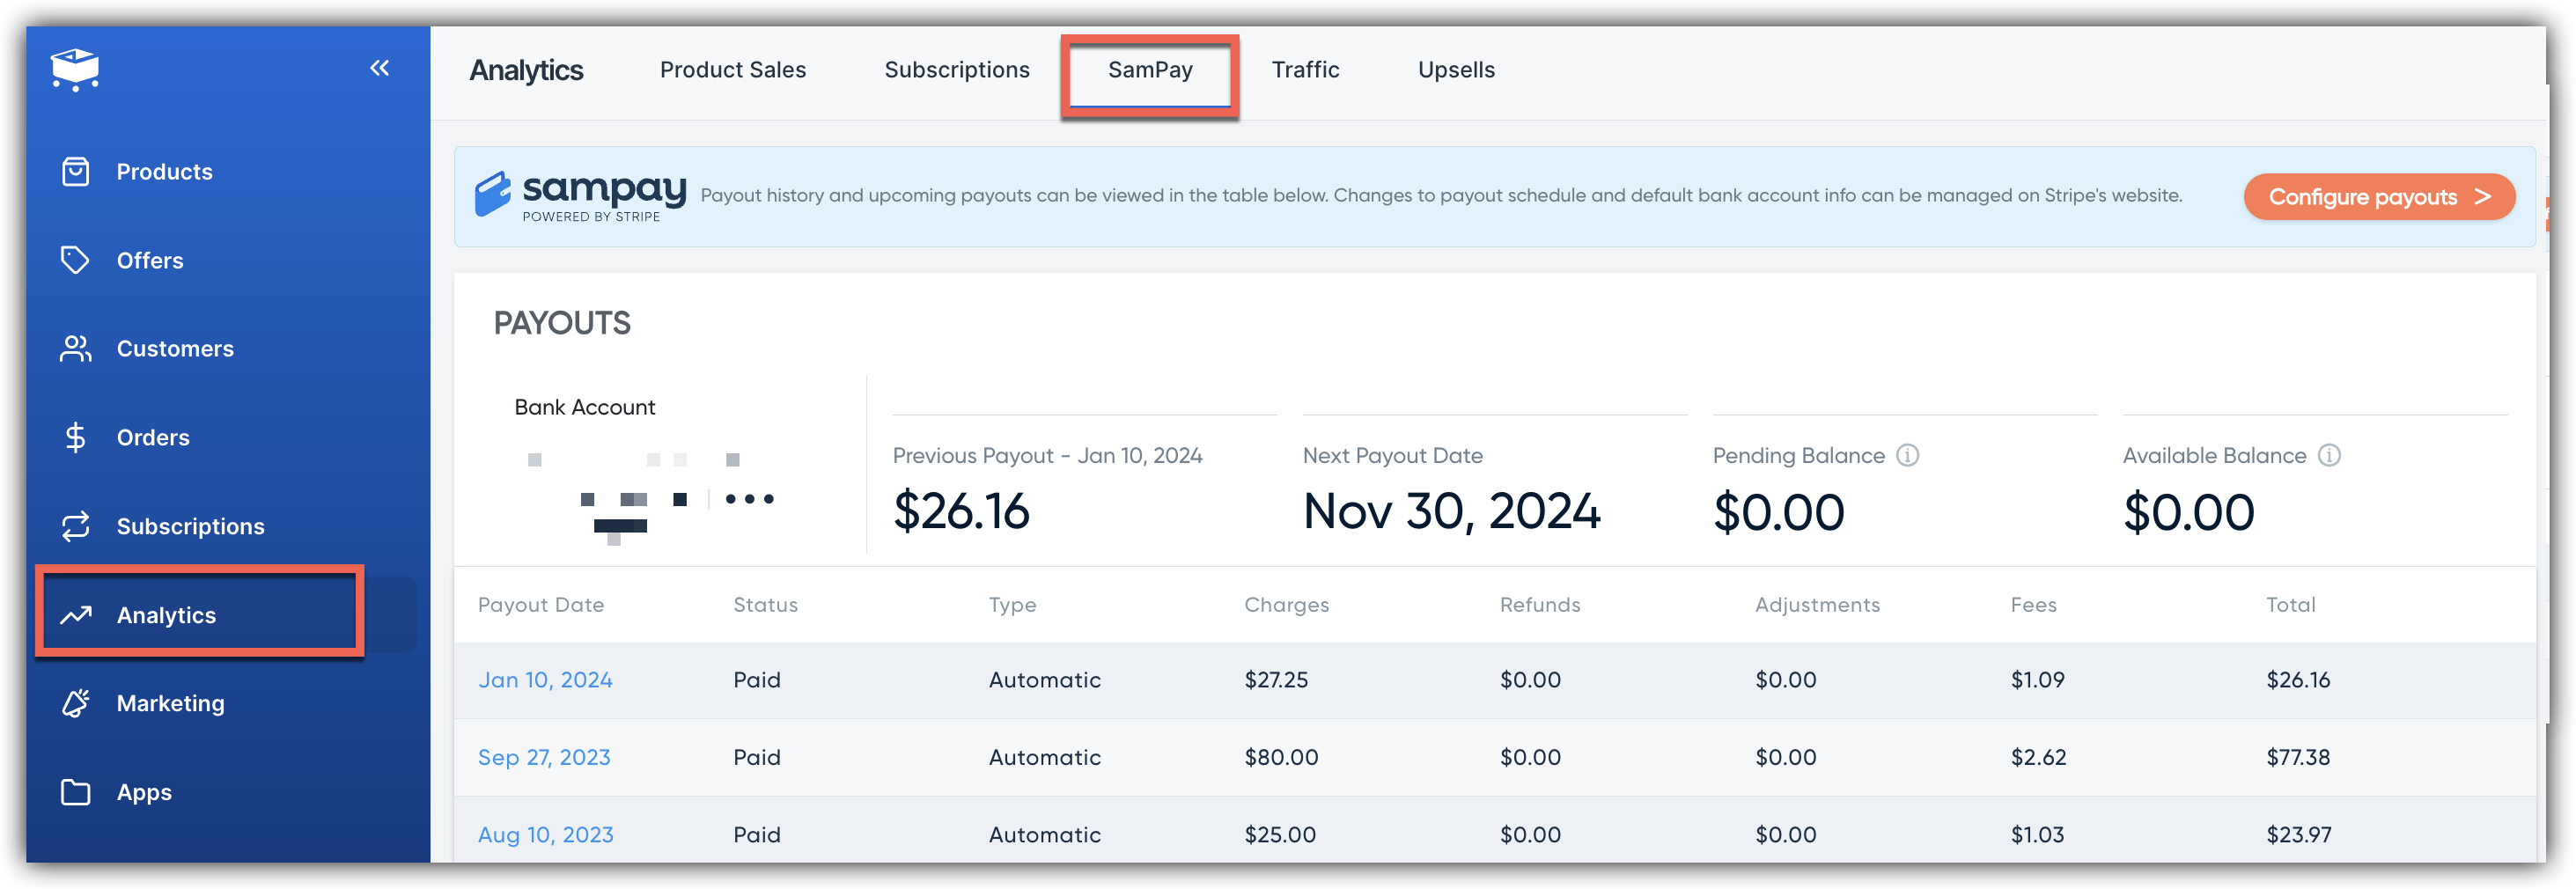
Task: Collapse the sidebar with the double-chevron
Action: click(x=379, y=68)
